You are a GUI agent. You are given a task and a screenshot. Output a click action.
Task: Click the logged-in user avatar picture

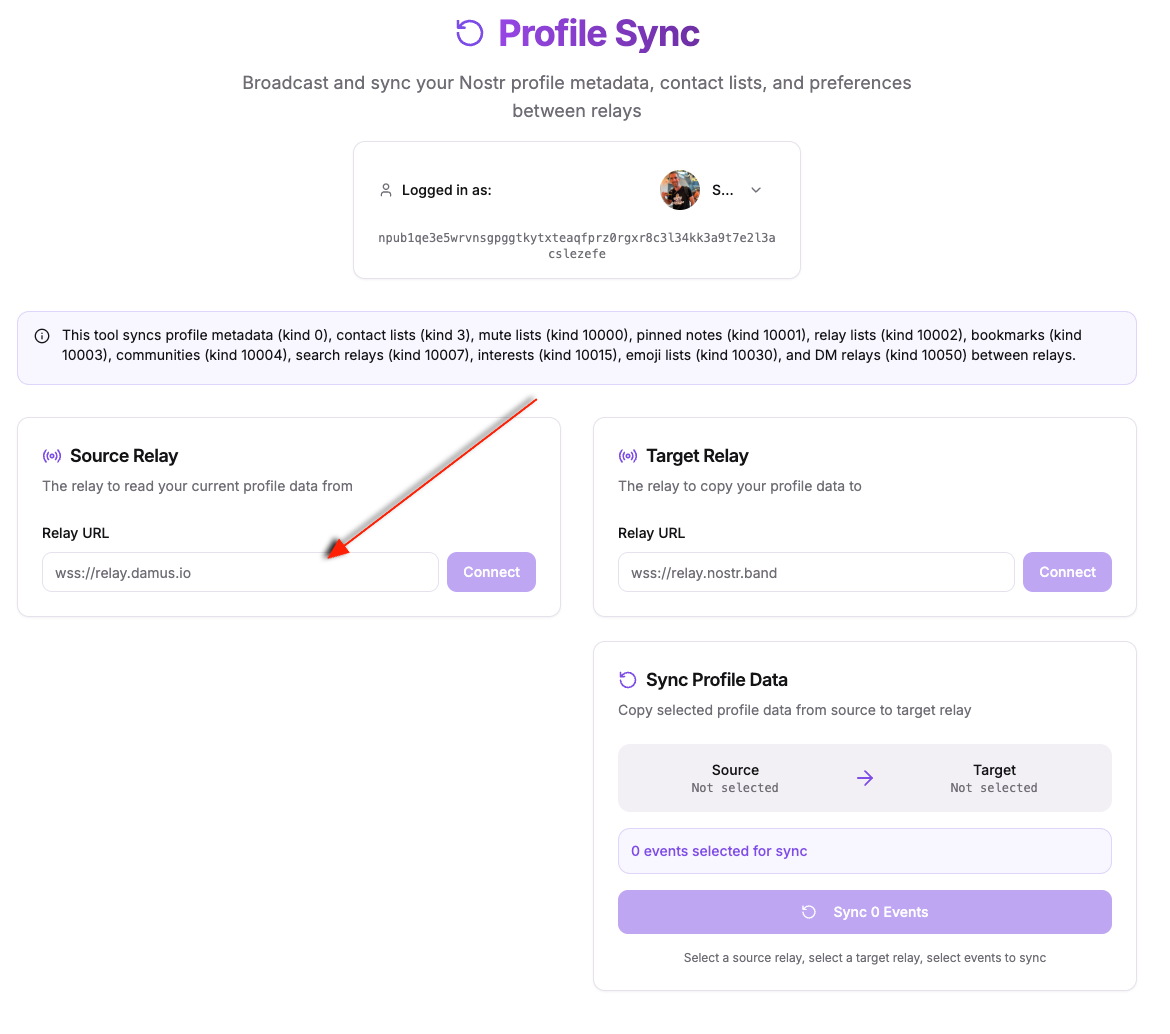[680, 190]
